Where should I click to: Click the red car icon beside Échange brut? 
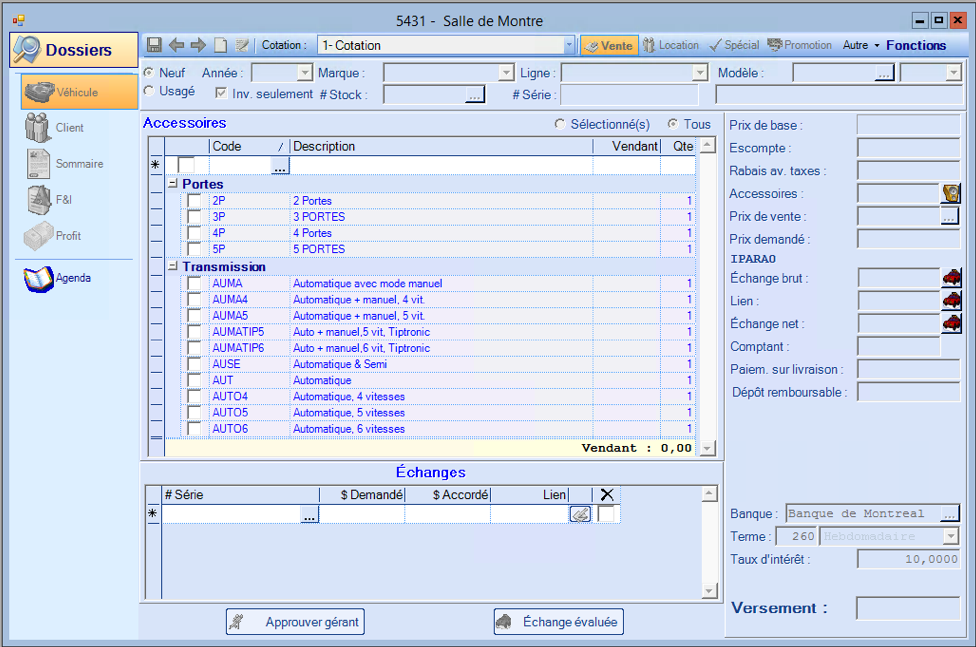tap(951, 278)
